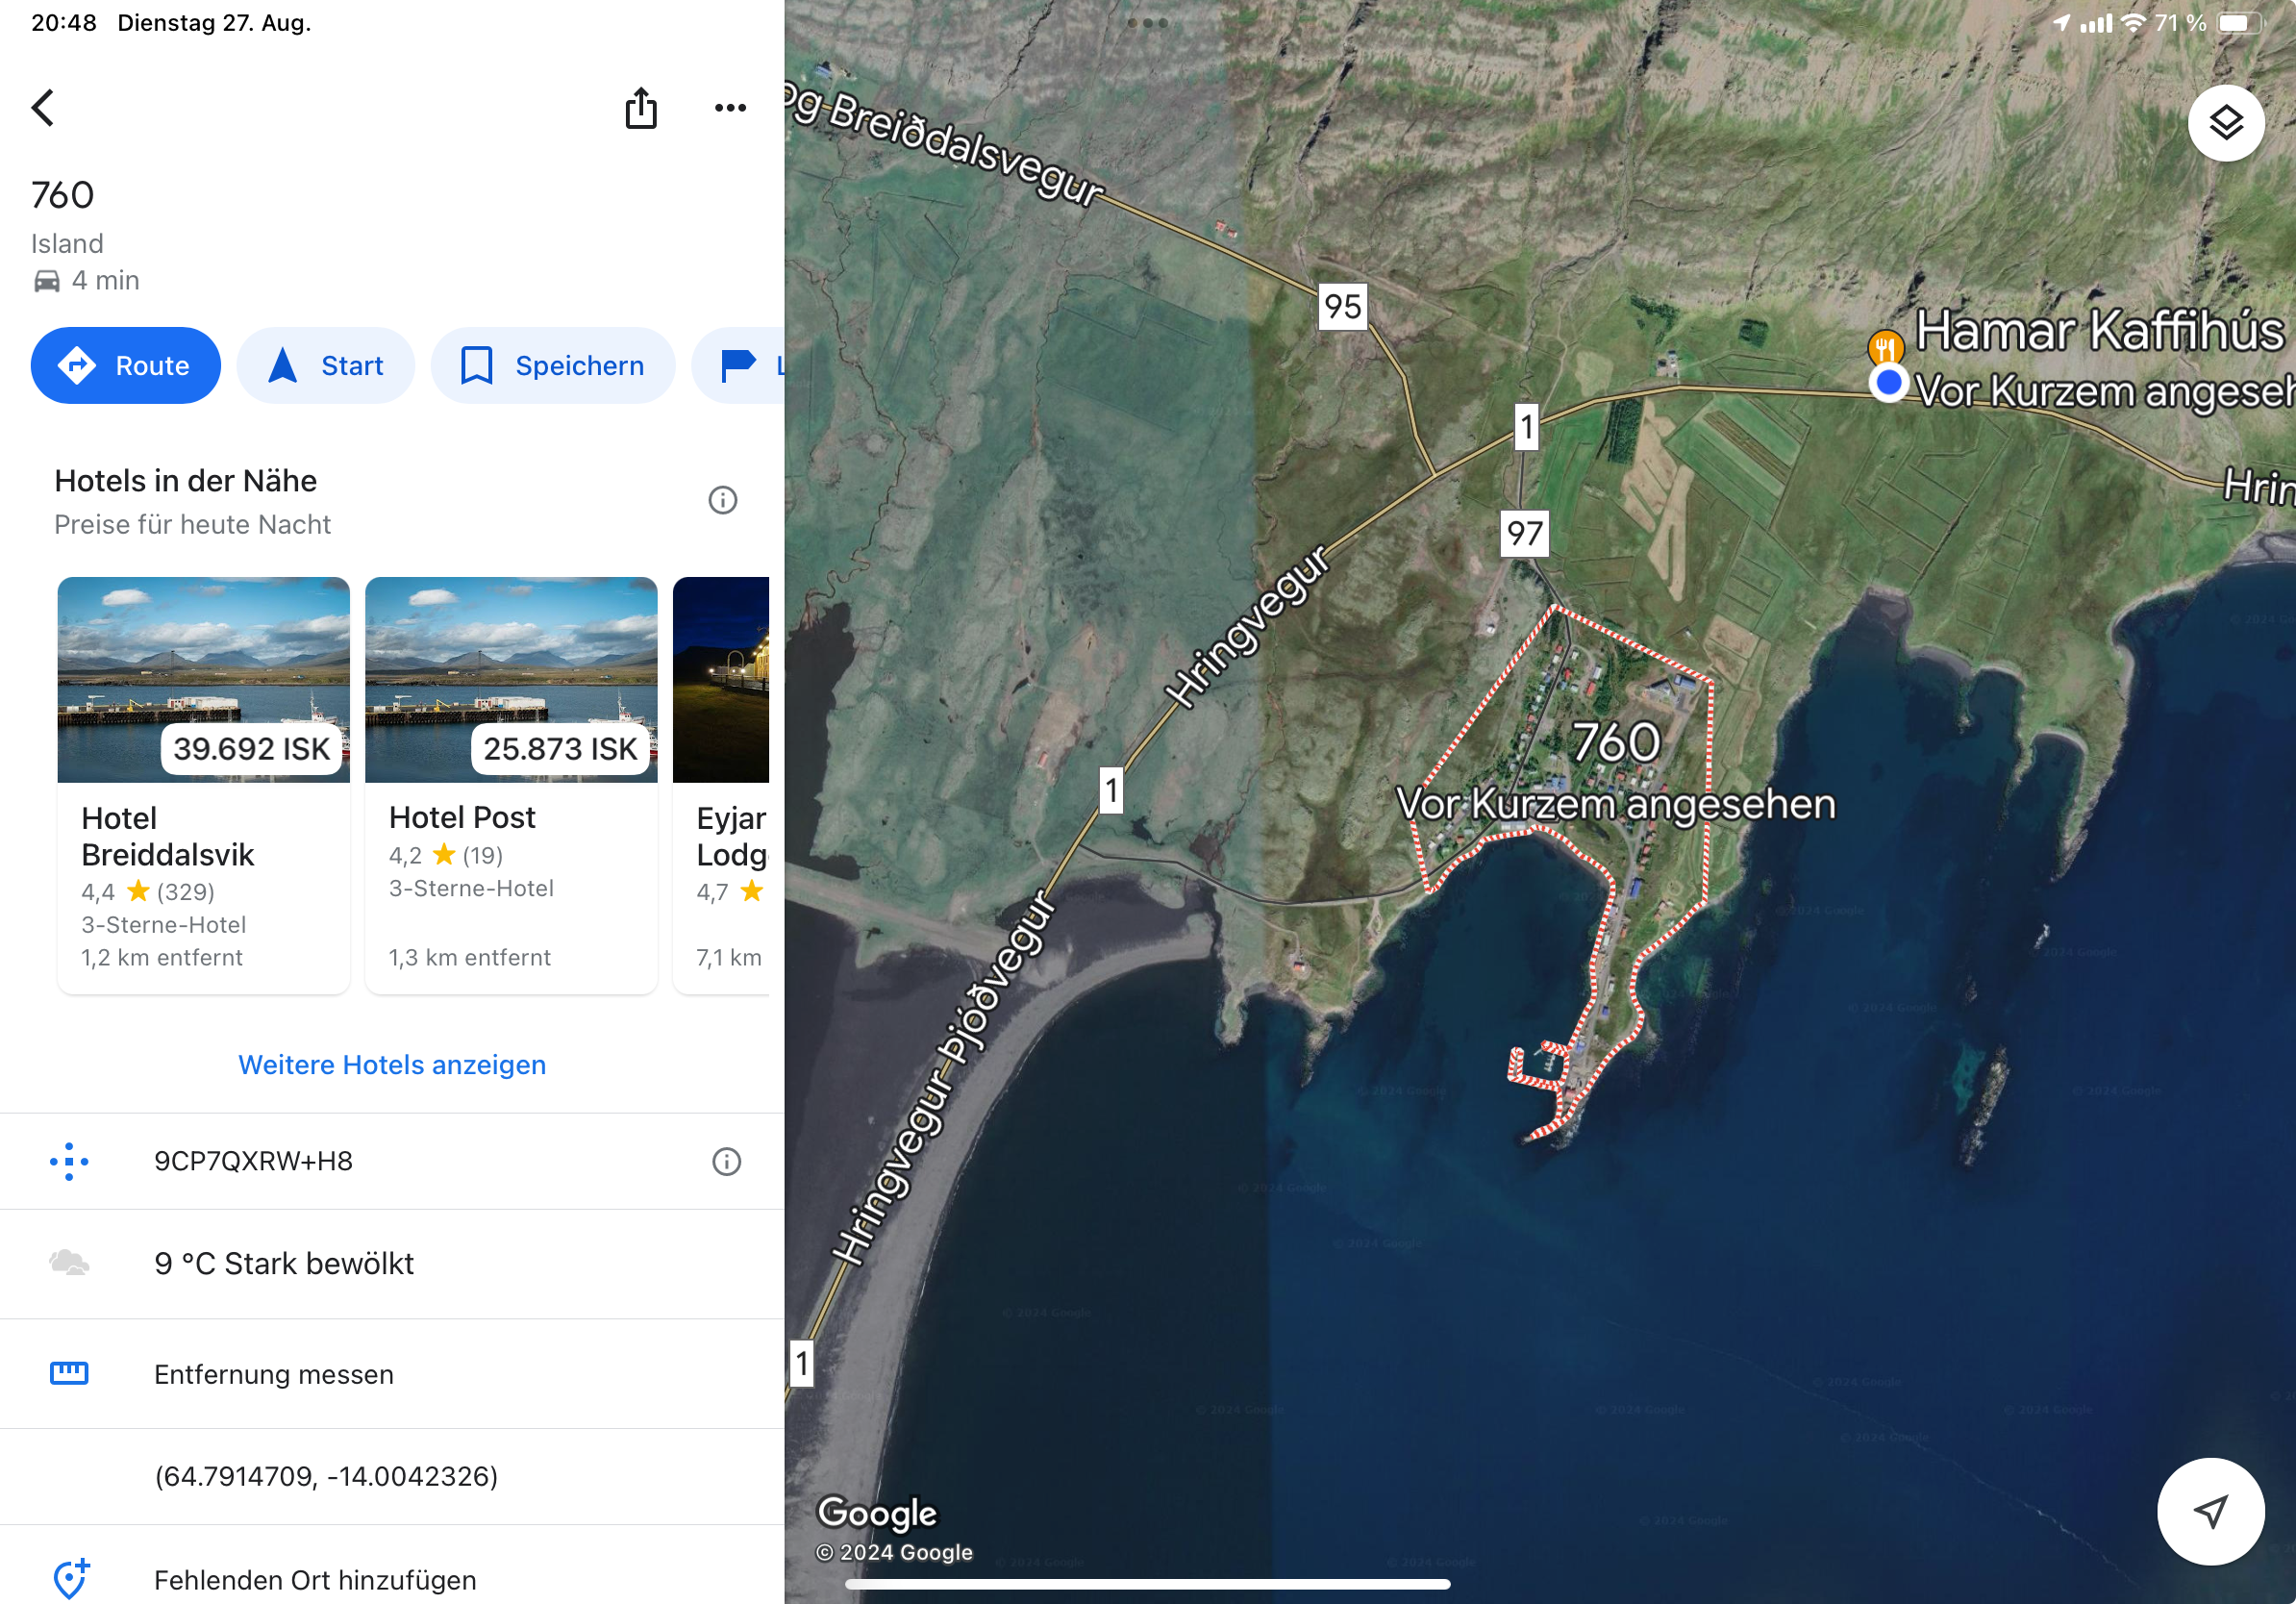Select the Hamar Kaffihús restaurant pin
2296x1604 pixels.
coord(1885,346)
